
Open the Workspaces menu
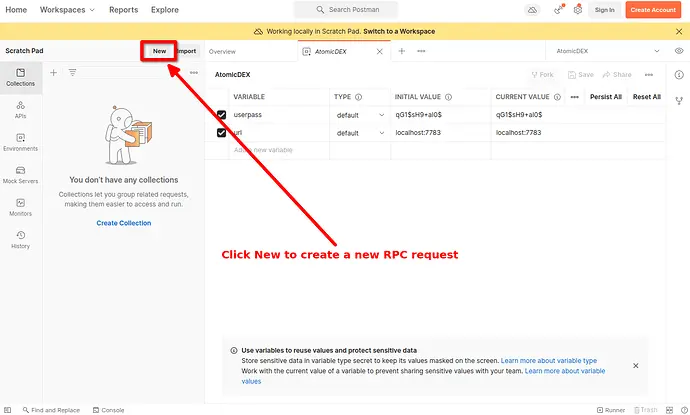68,10
